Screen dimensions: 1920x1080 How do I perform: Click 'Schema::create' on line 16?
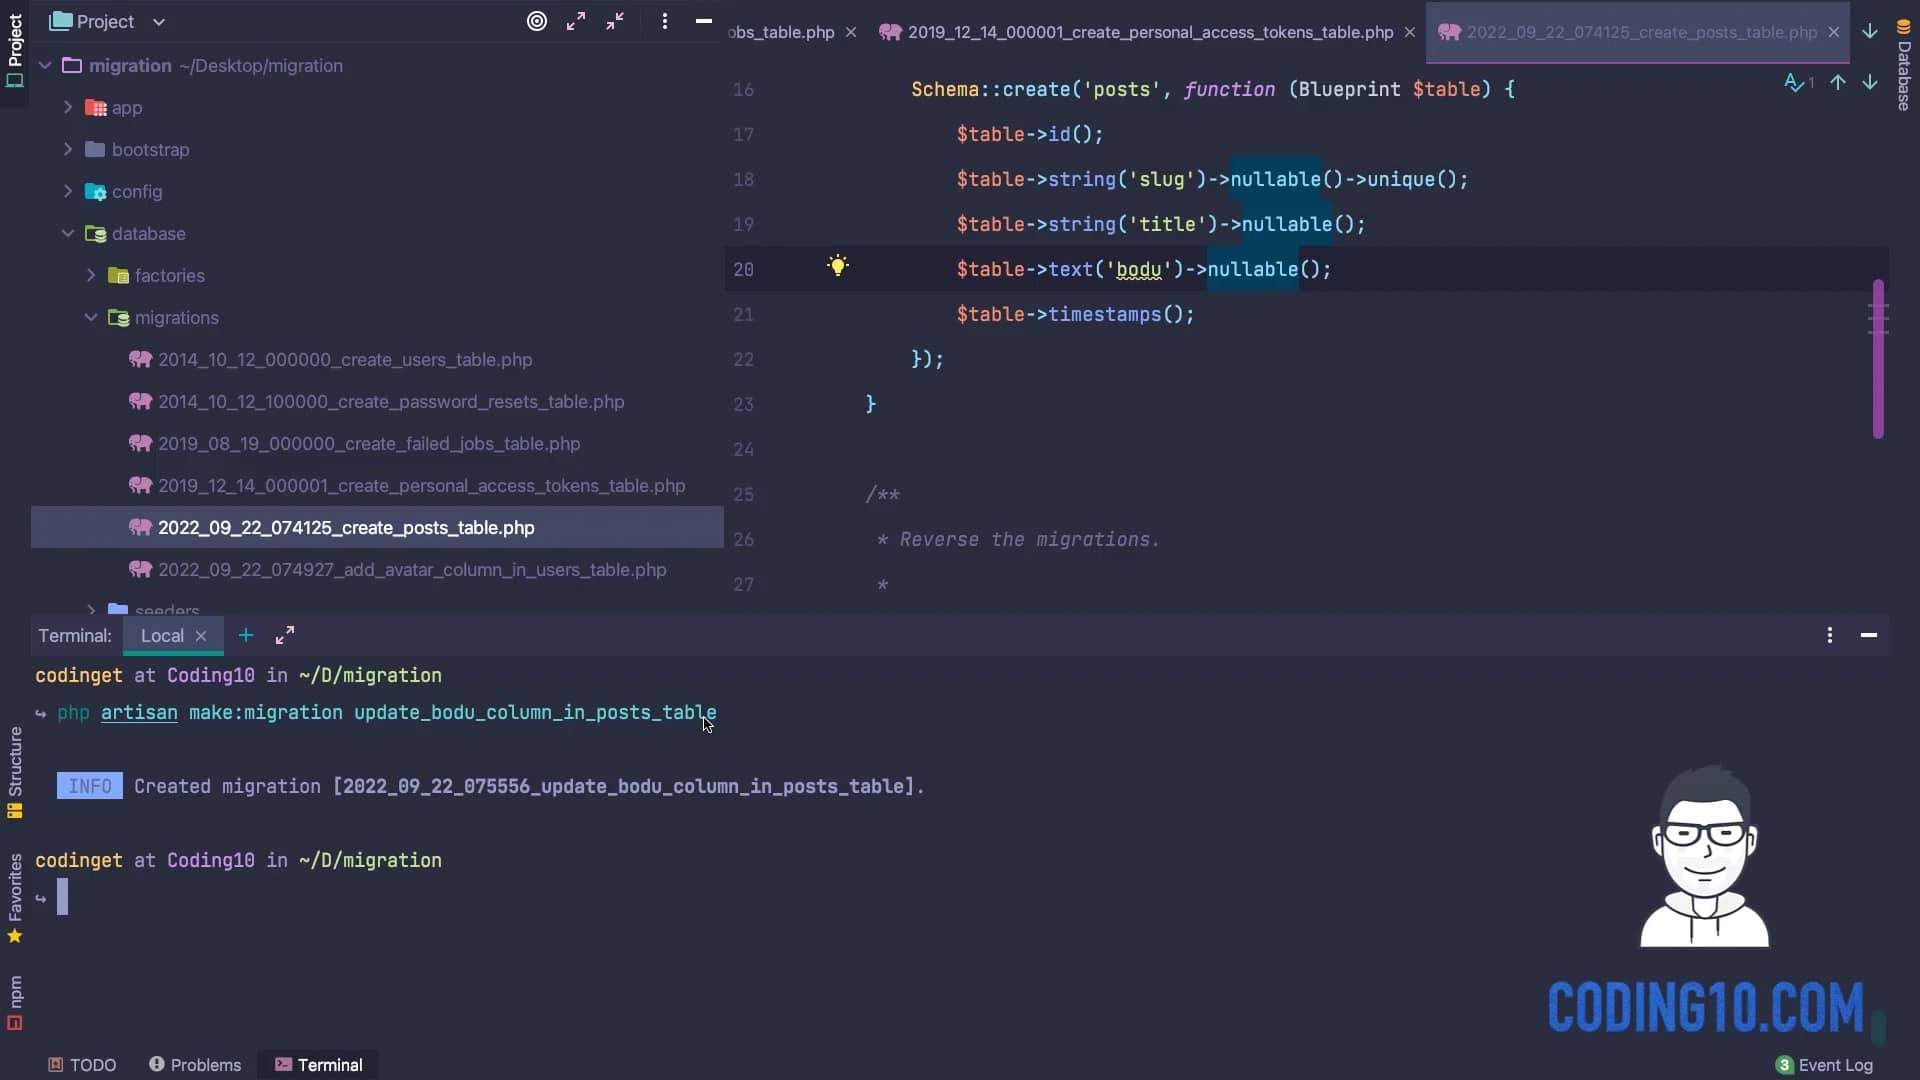(x=990, y=89)
